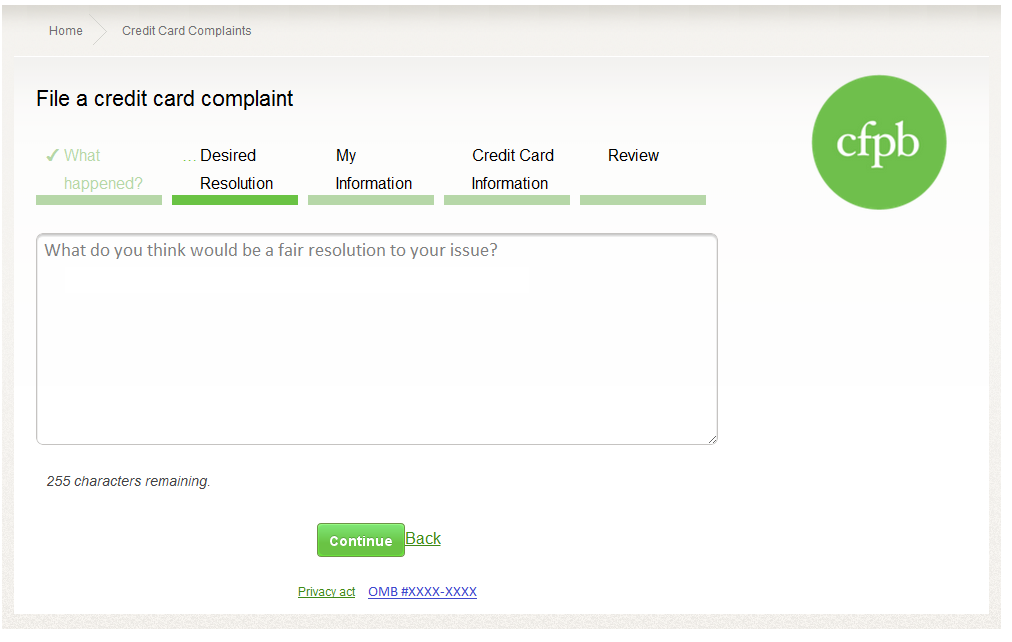Click the progress bar under Desired Resolution
Screen dimensions: 1012x642
point(235,200)
